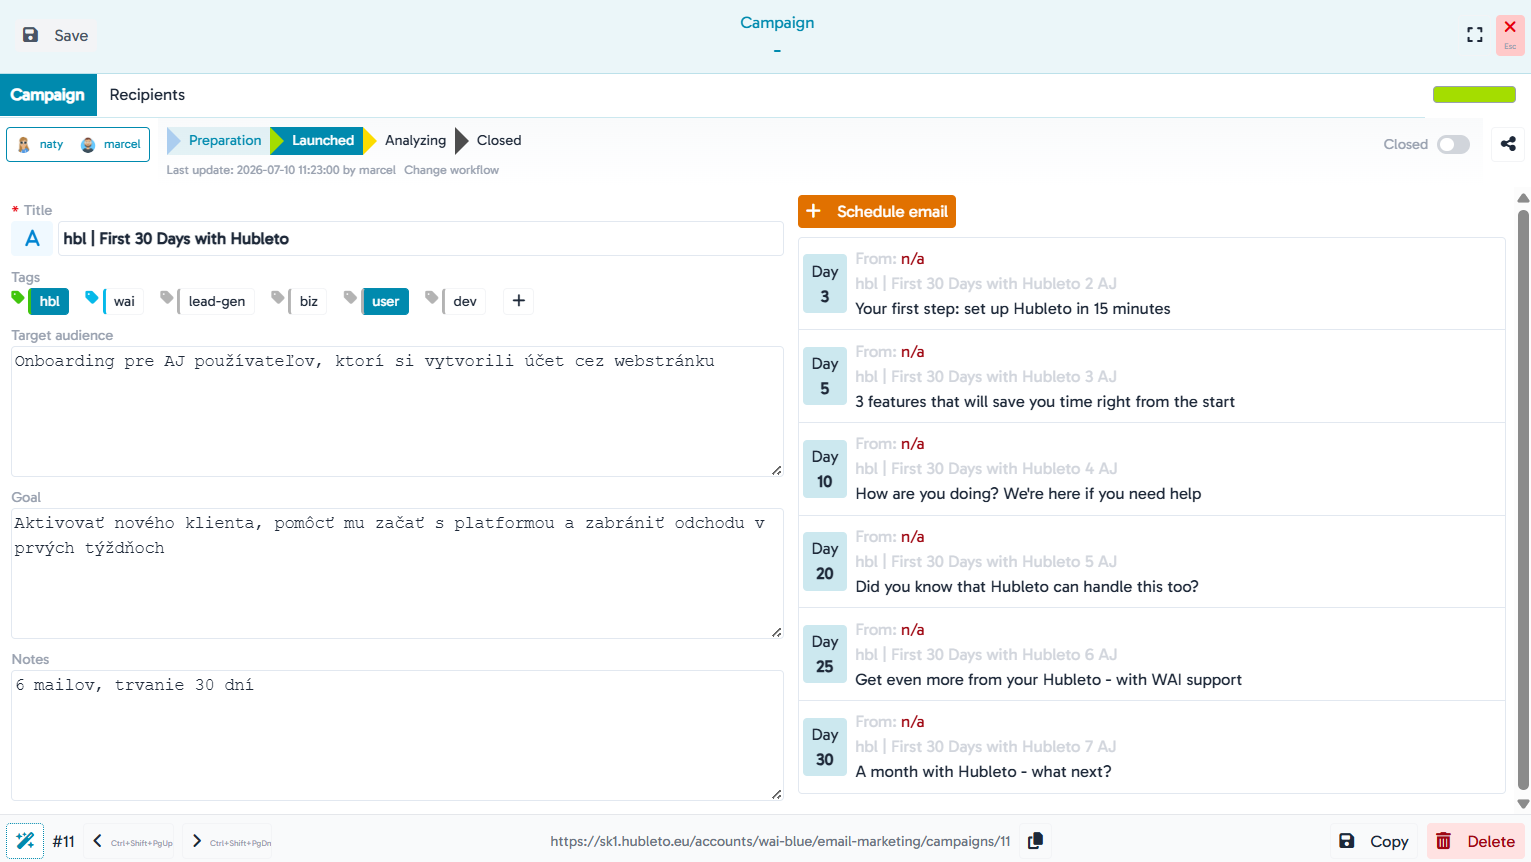Click the share icon near Closed toggle

pyautogui.click(x=1508, y=144)
